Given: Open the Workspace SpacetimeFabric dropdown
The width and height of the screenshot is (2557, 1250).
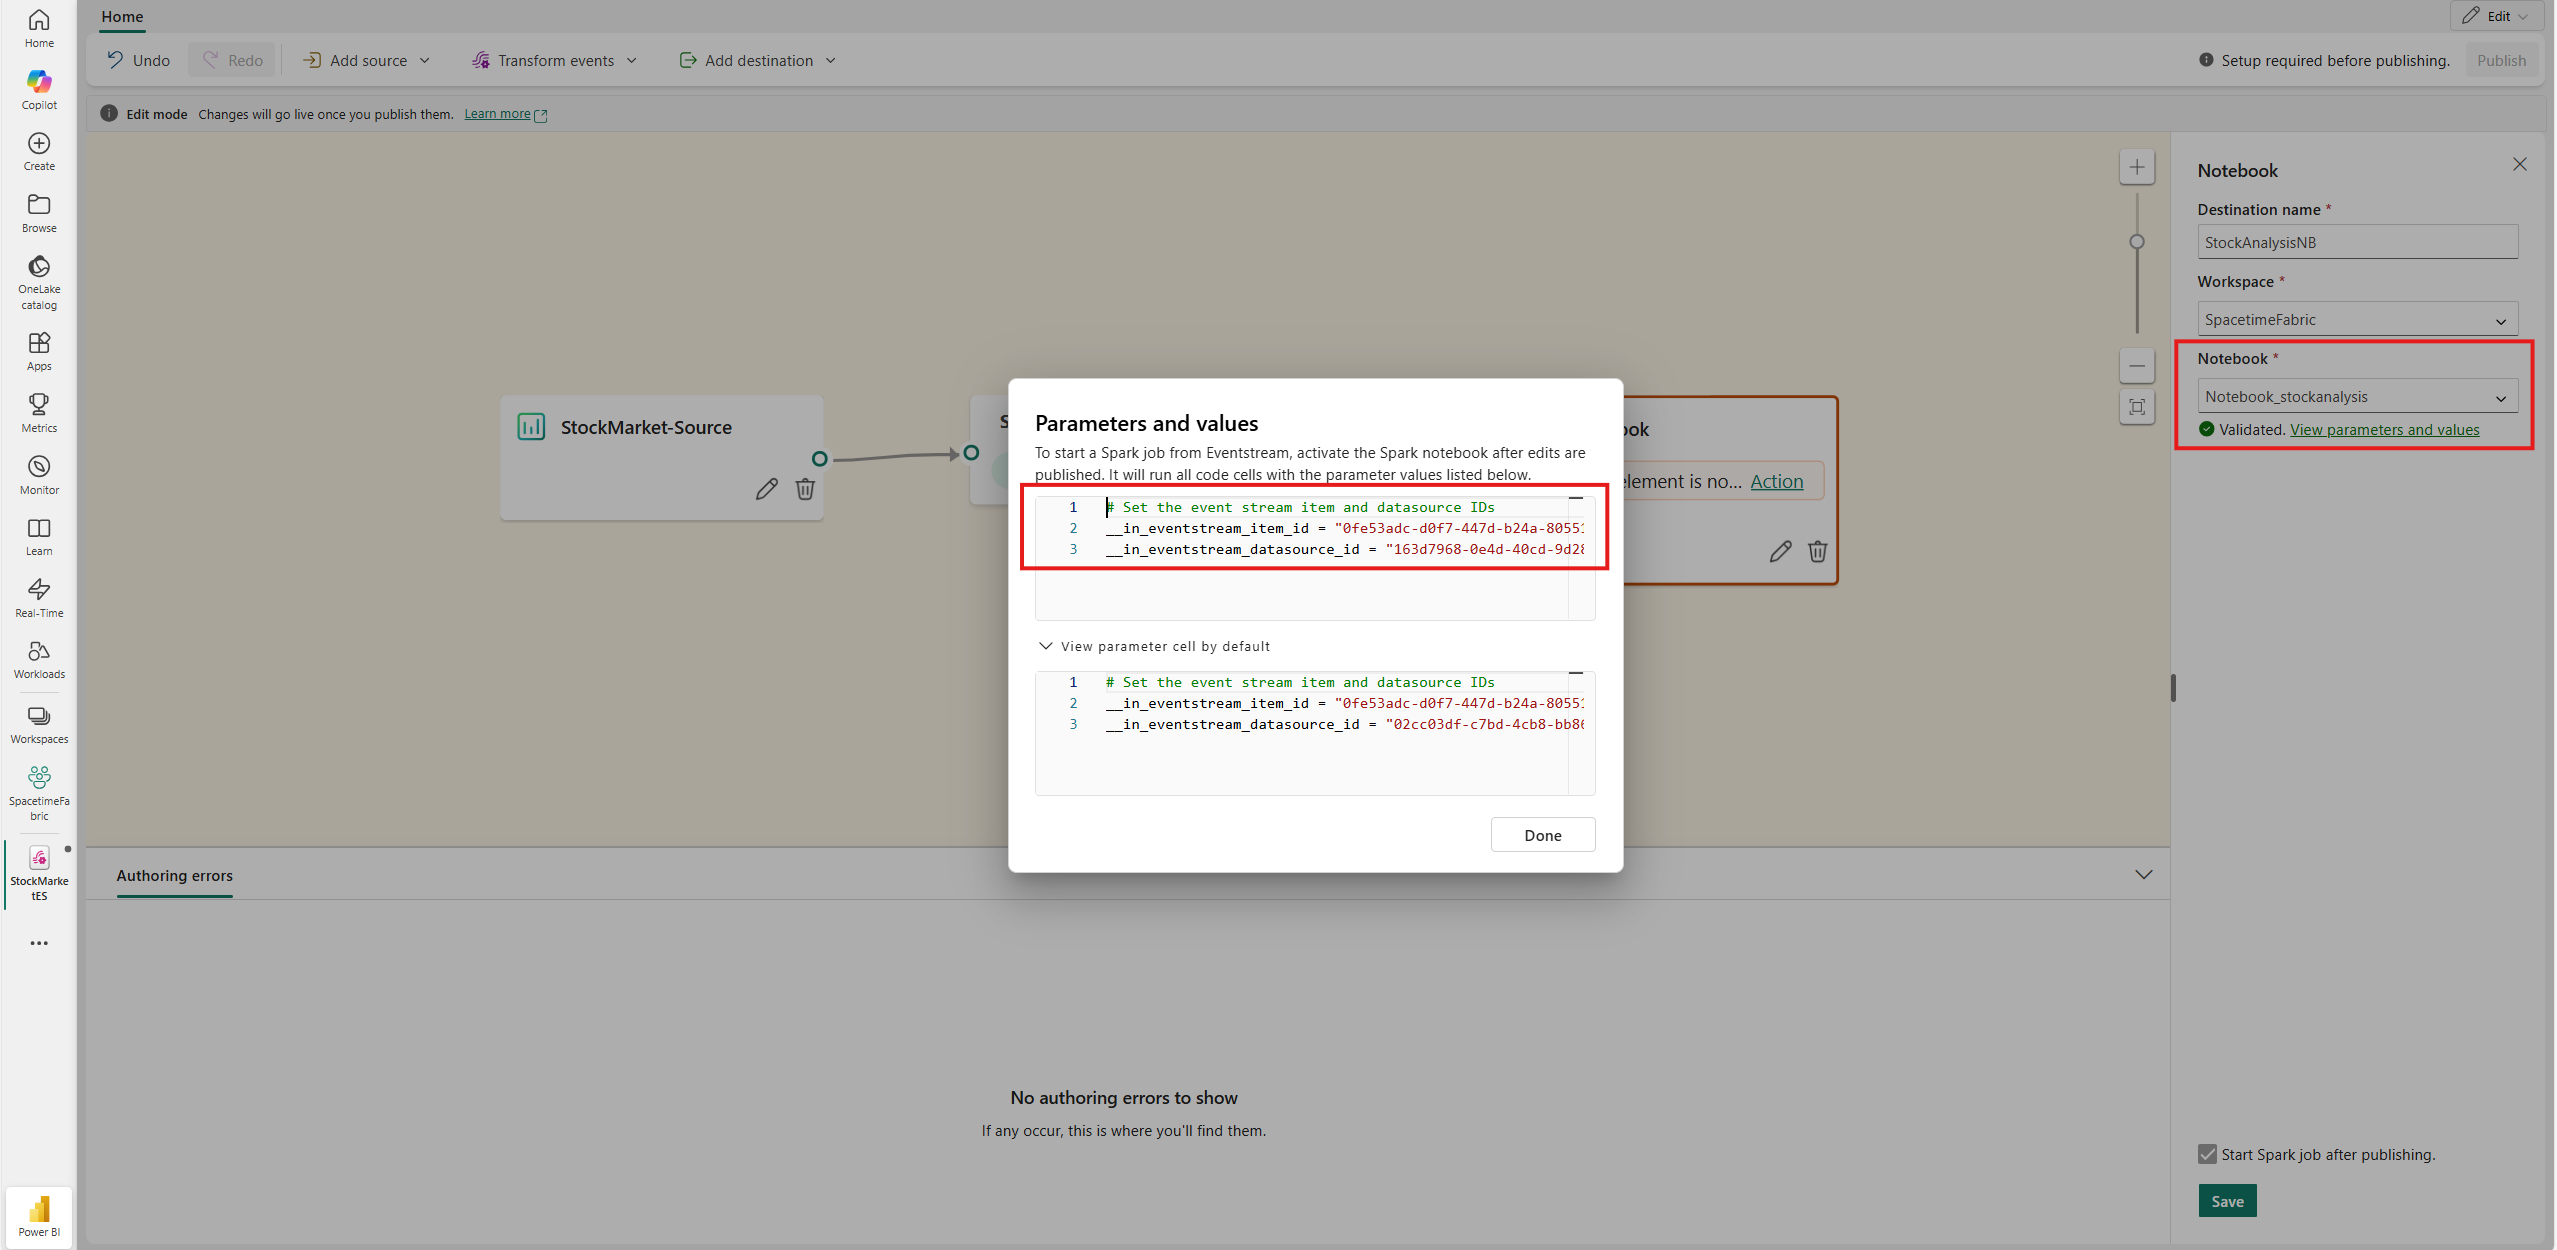Looking at the screenshot, I should pos(2356,320).
